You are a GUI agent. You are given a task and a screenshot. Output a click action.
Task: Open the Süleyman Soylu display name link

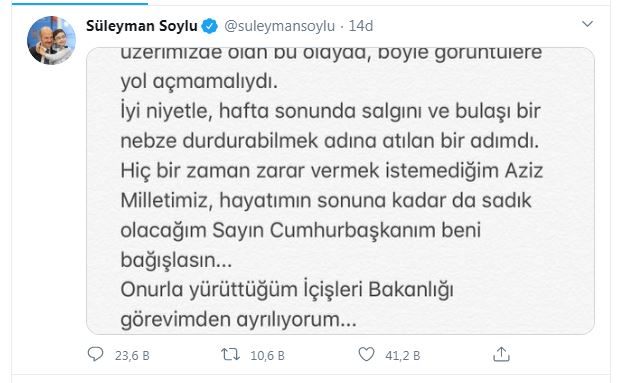(x=142, y=26)
